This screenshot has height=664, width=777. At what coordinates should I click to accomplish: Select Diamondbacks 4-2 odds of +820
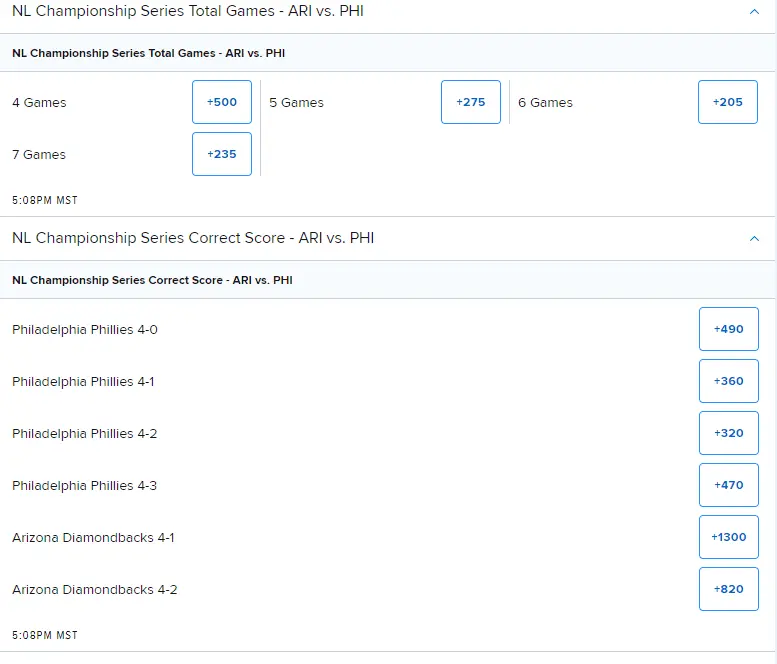point(728,589)
